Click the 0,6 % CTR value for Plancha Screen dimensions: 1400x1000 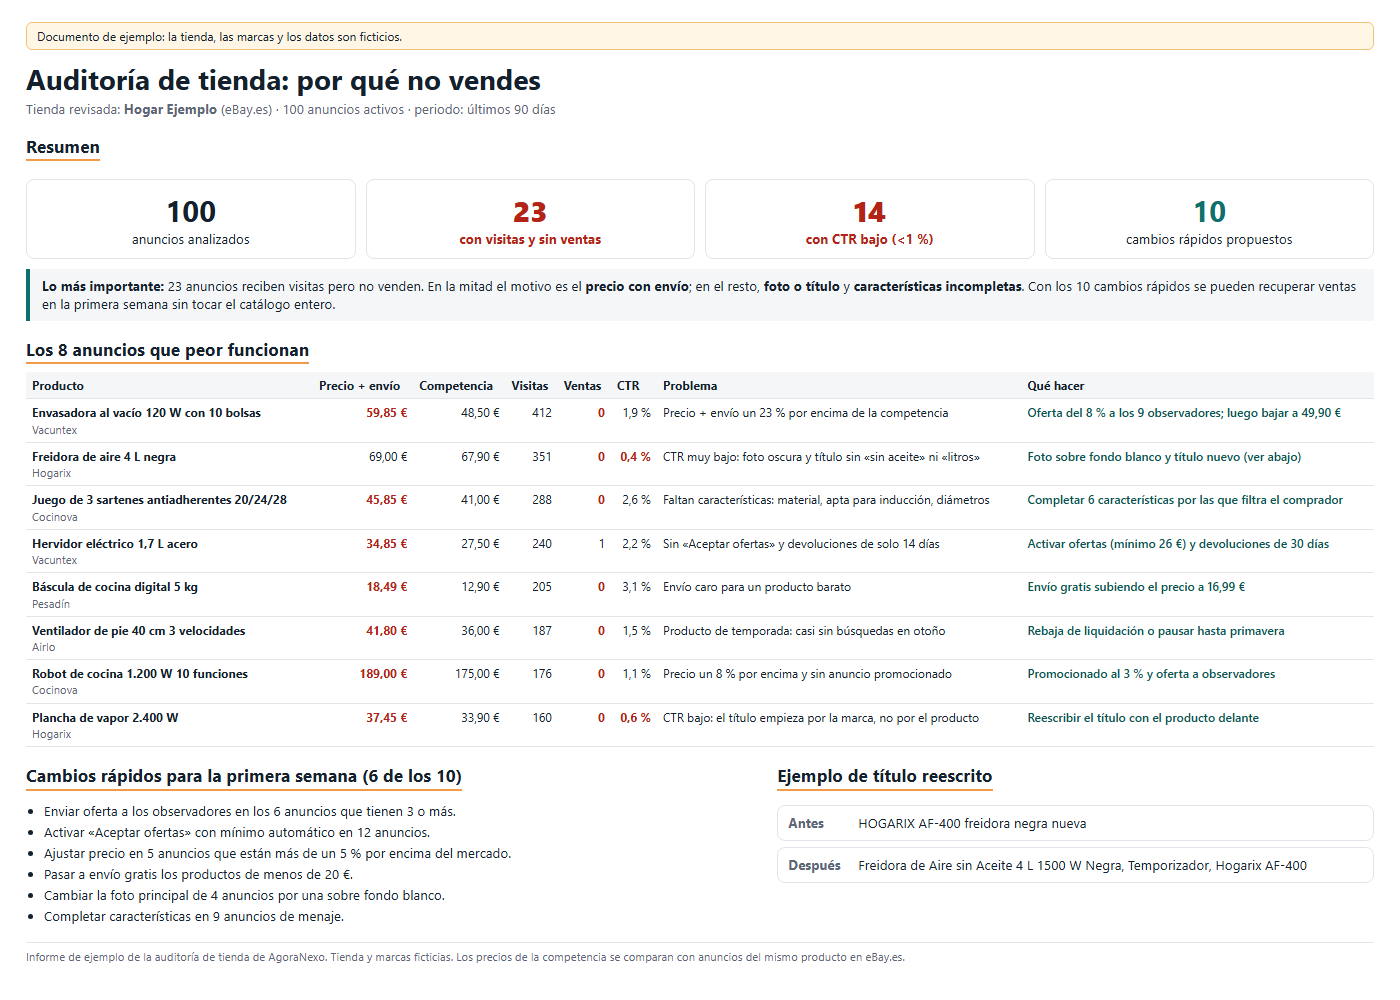click(635, 718)
